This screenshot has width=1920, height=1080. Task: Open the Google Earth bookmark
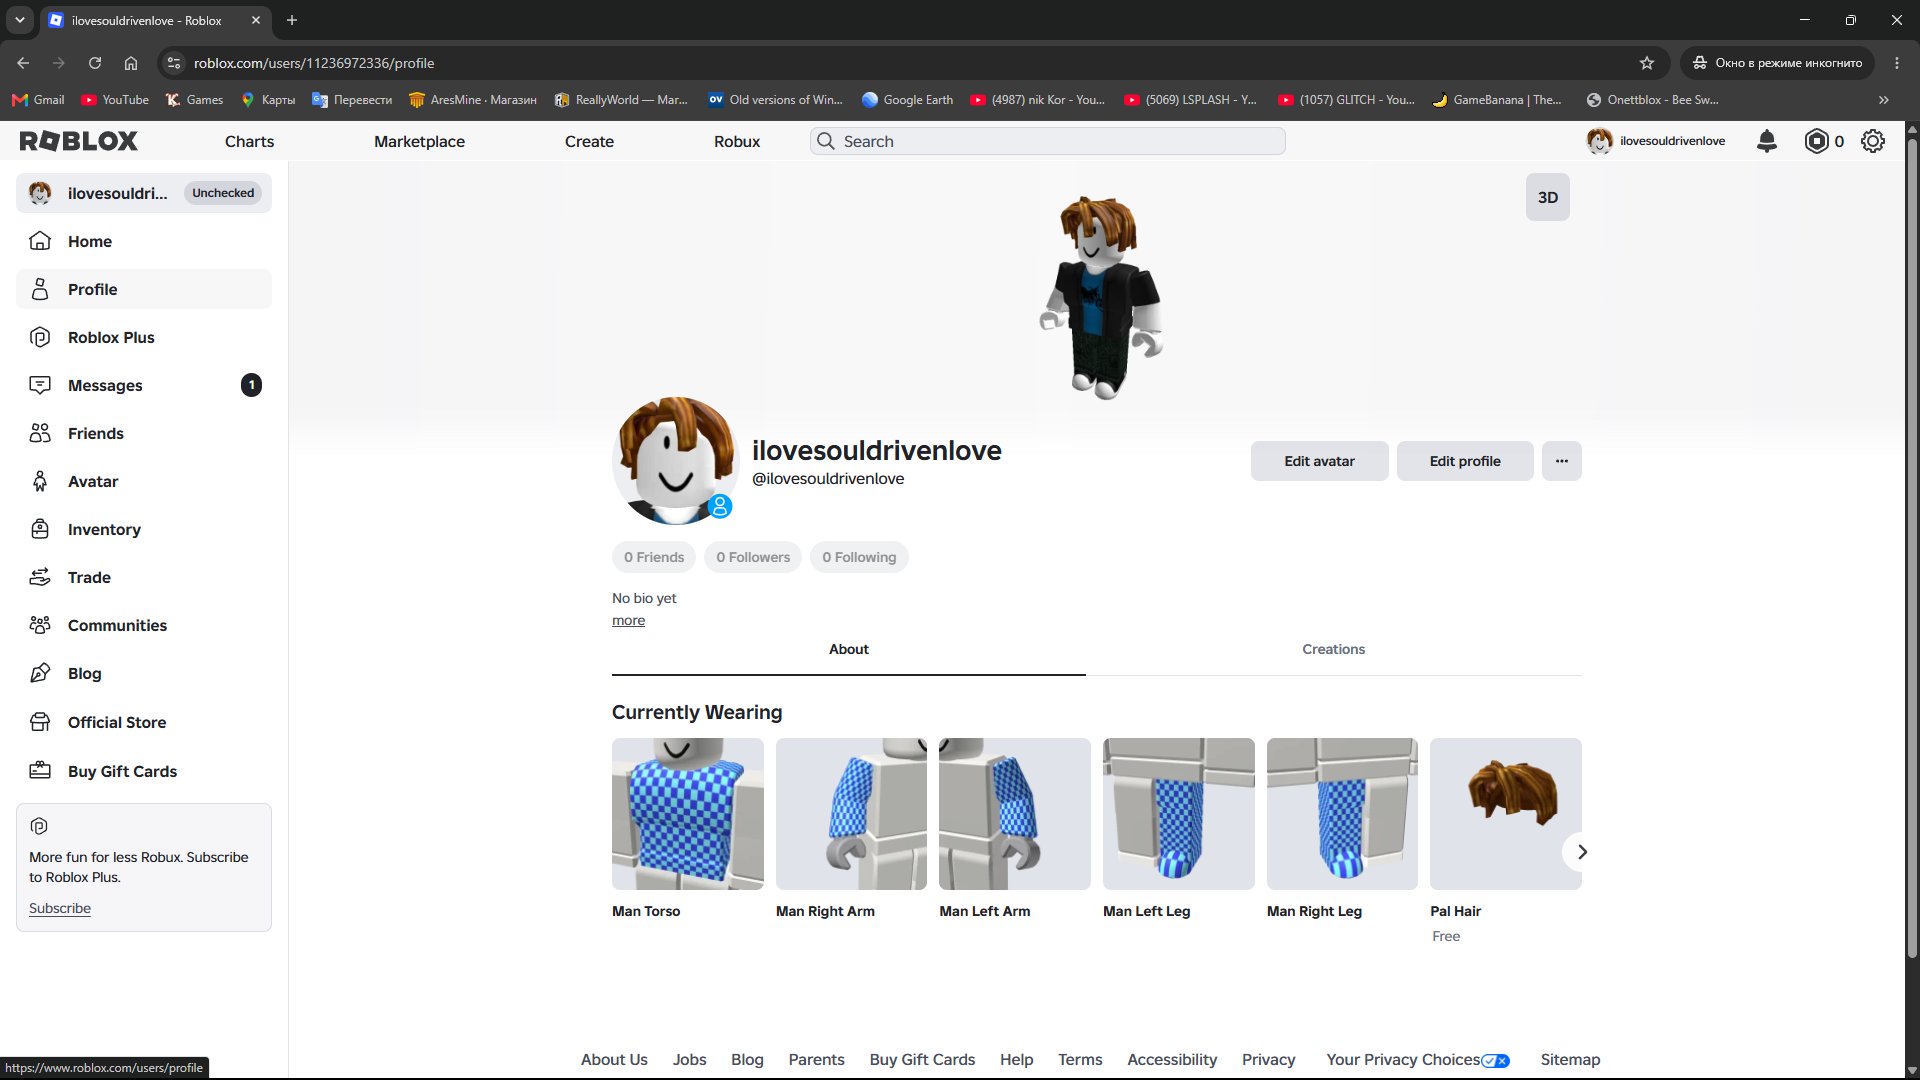[908, 100]
